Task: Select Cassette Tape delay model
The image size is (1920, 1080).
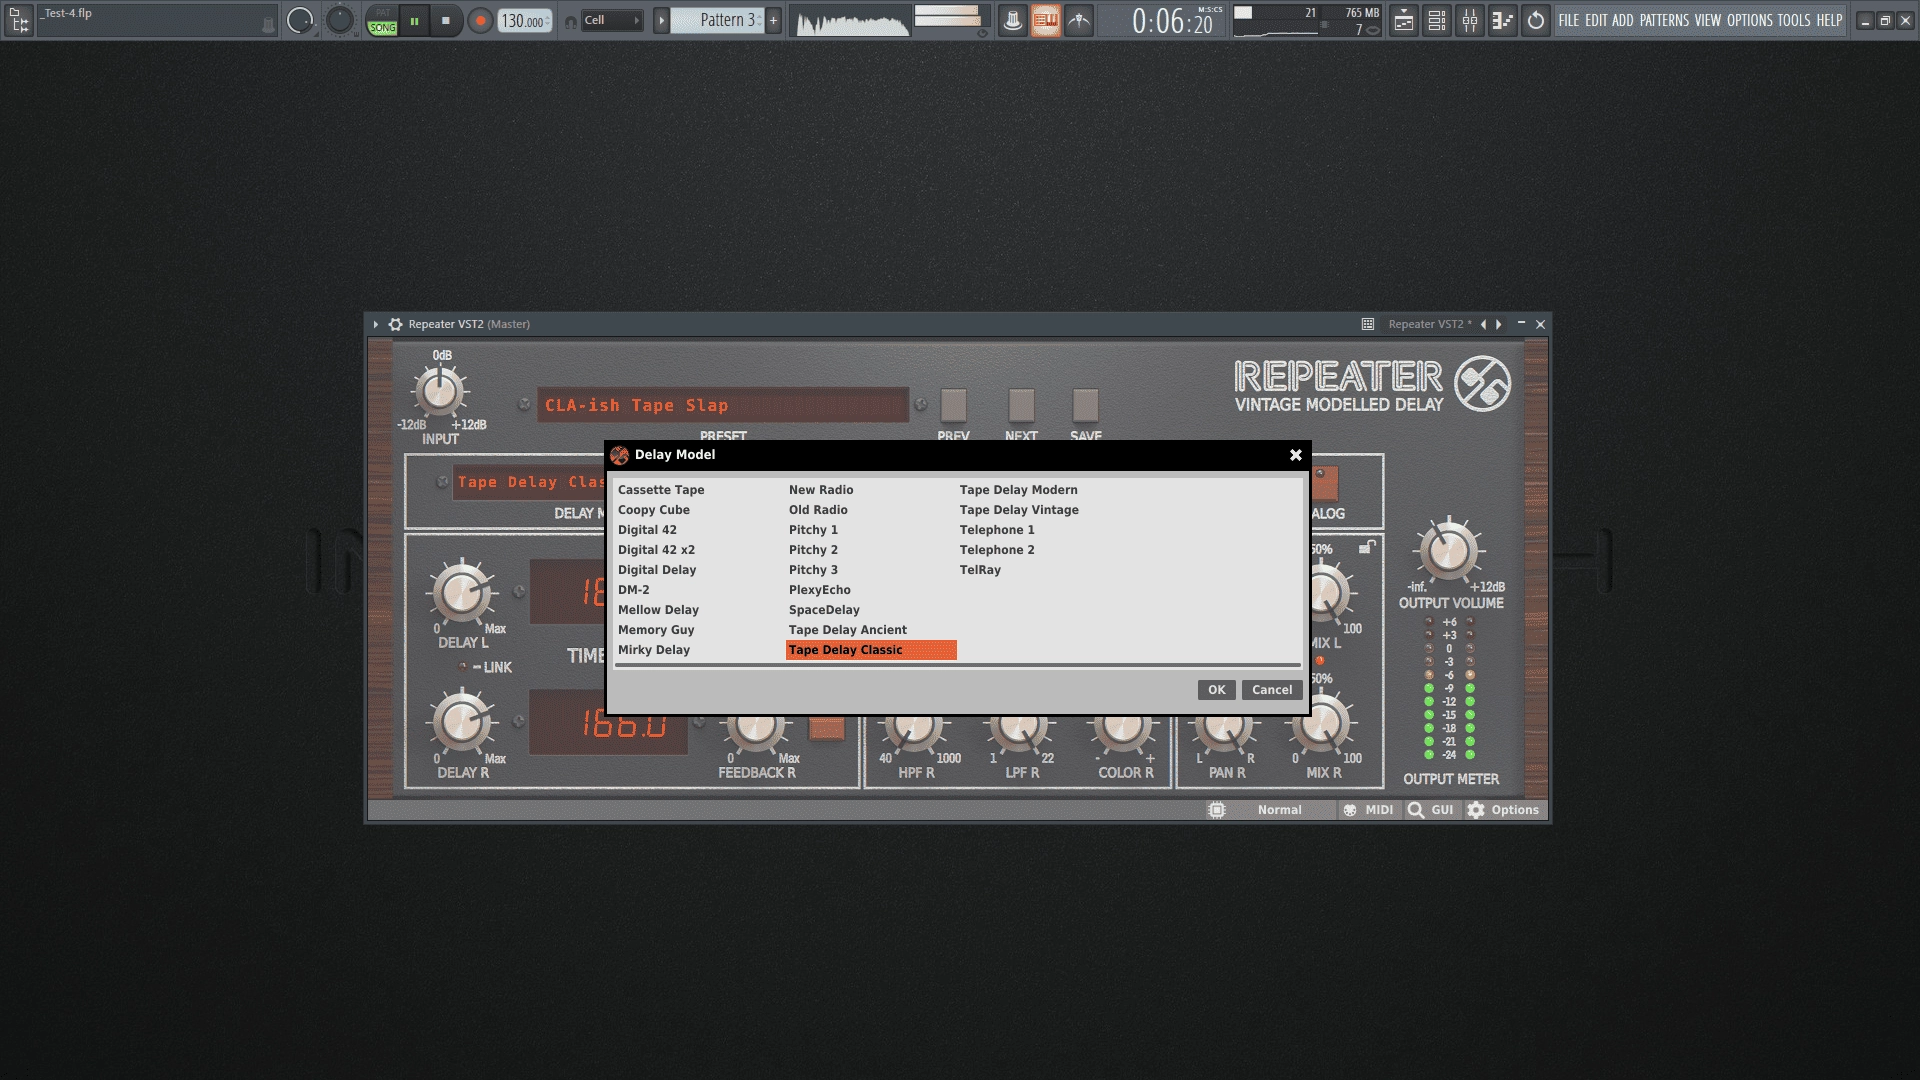Action: [x=661, y=490]
